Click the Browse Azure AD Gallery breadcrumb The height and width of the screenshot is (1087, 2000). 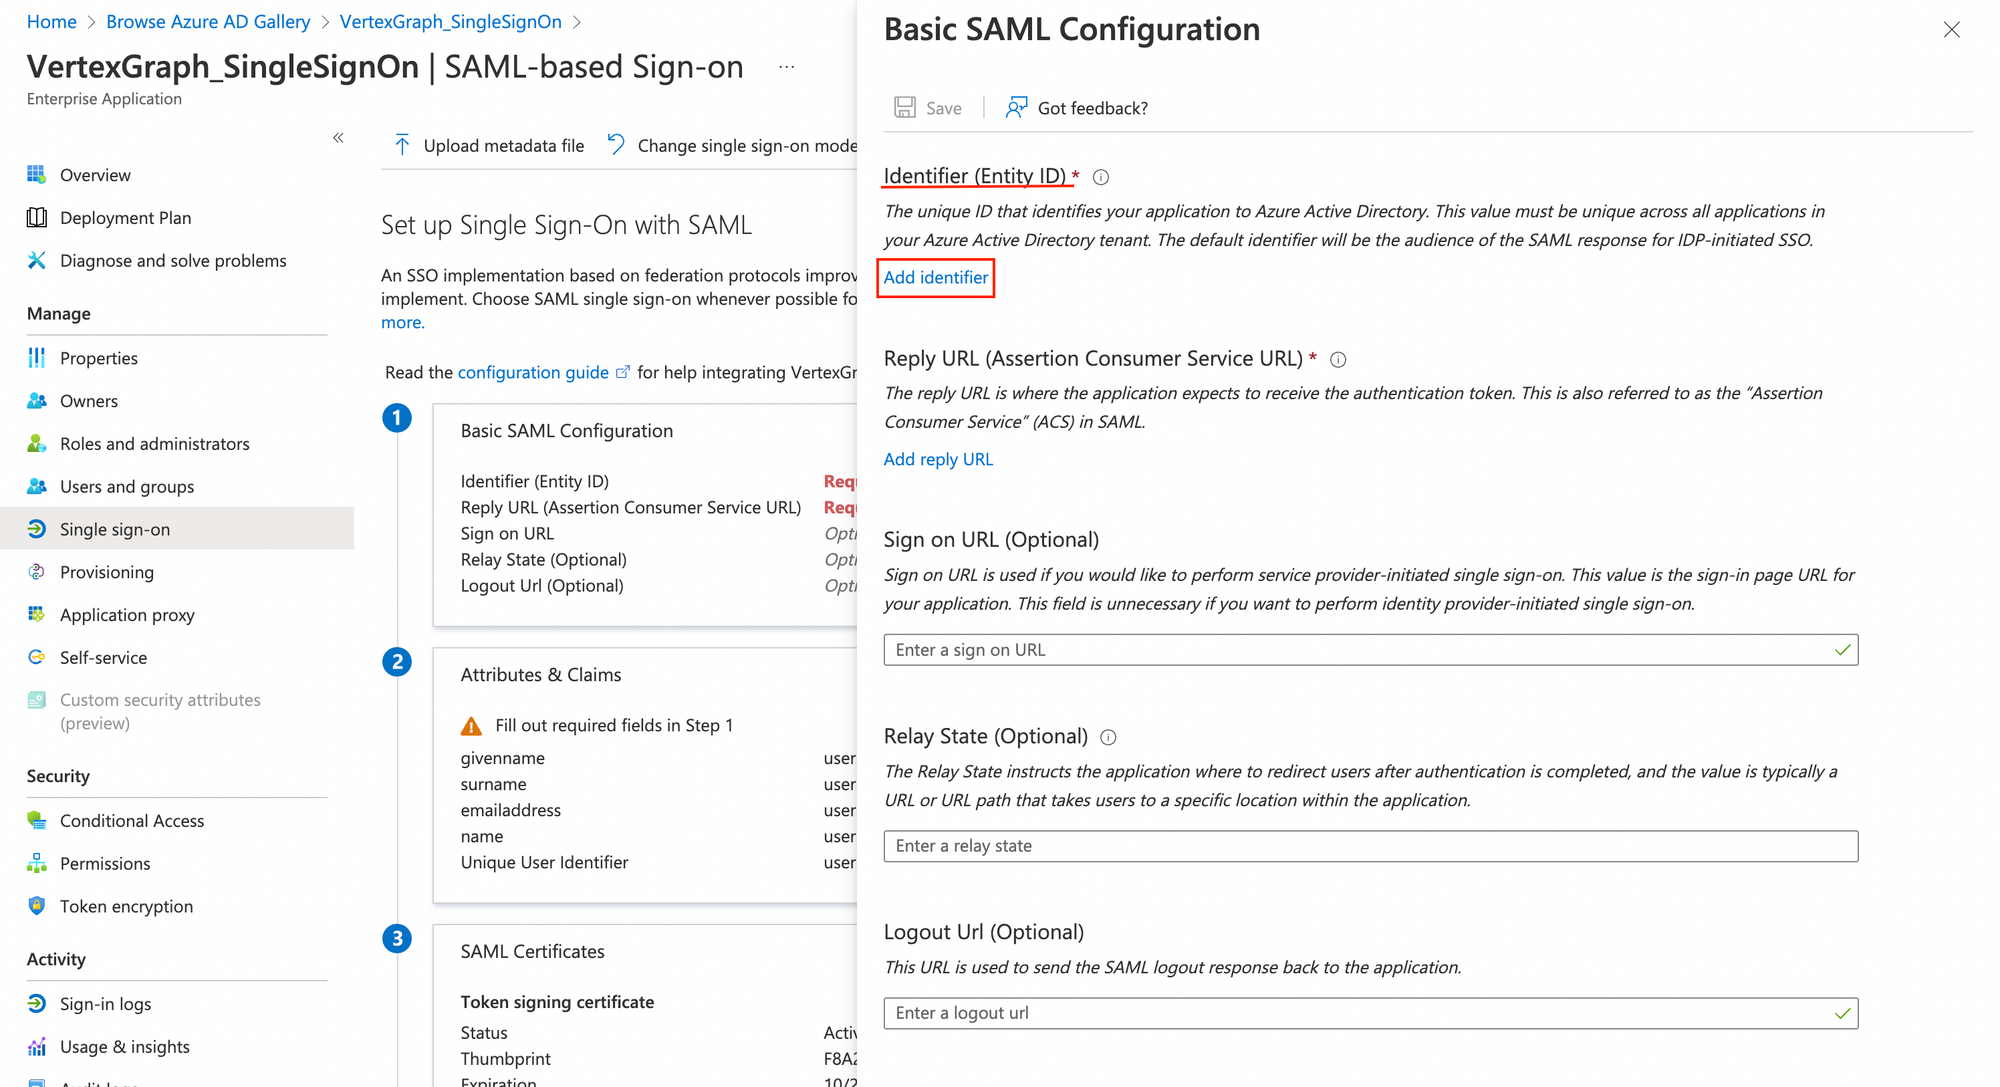(208, 21)
